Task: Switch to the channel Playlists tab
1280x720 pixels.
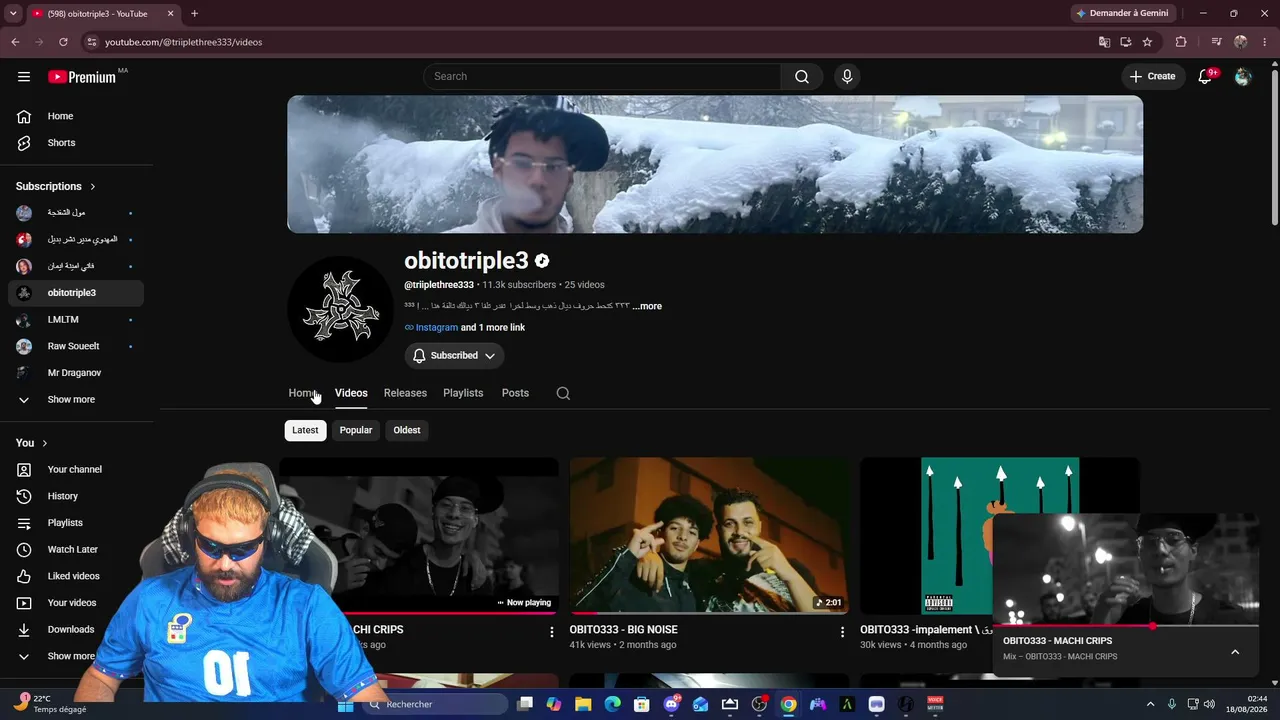Action: coord(463,393)
